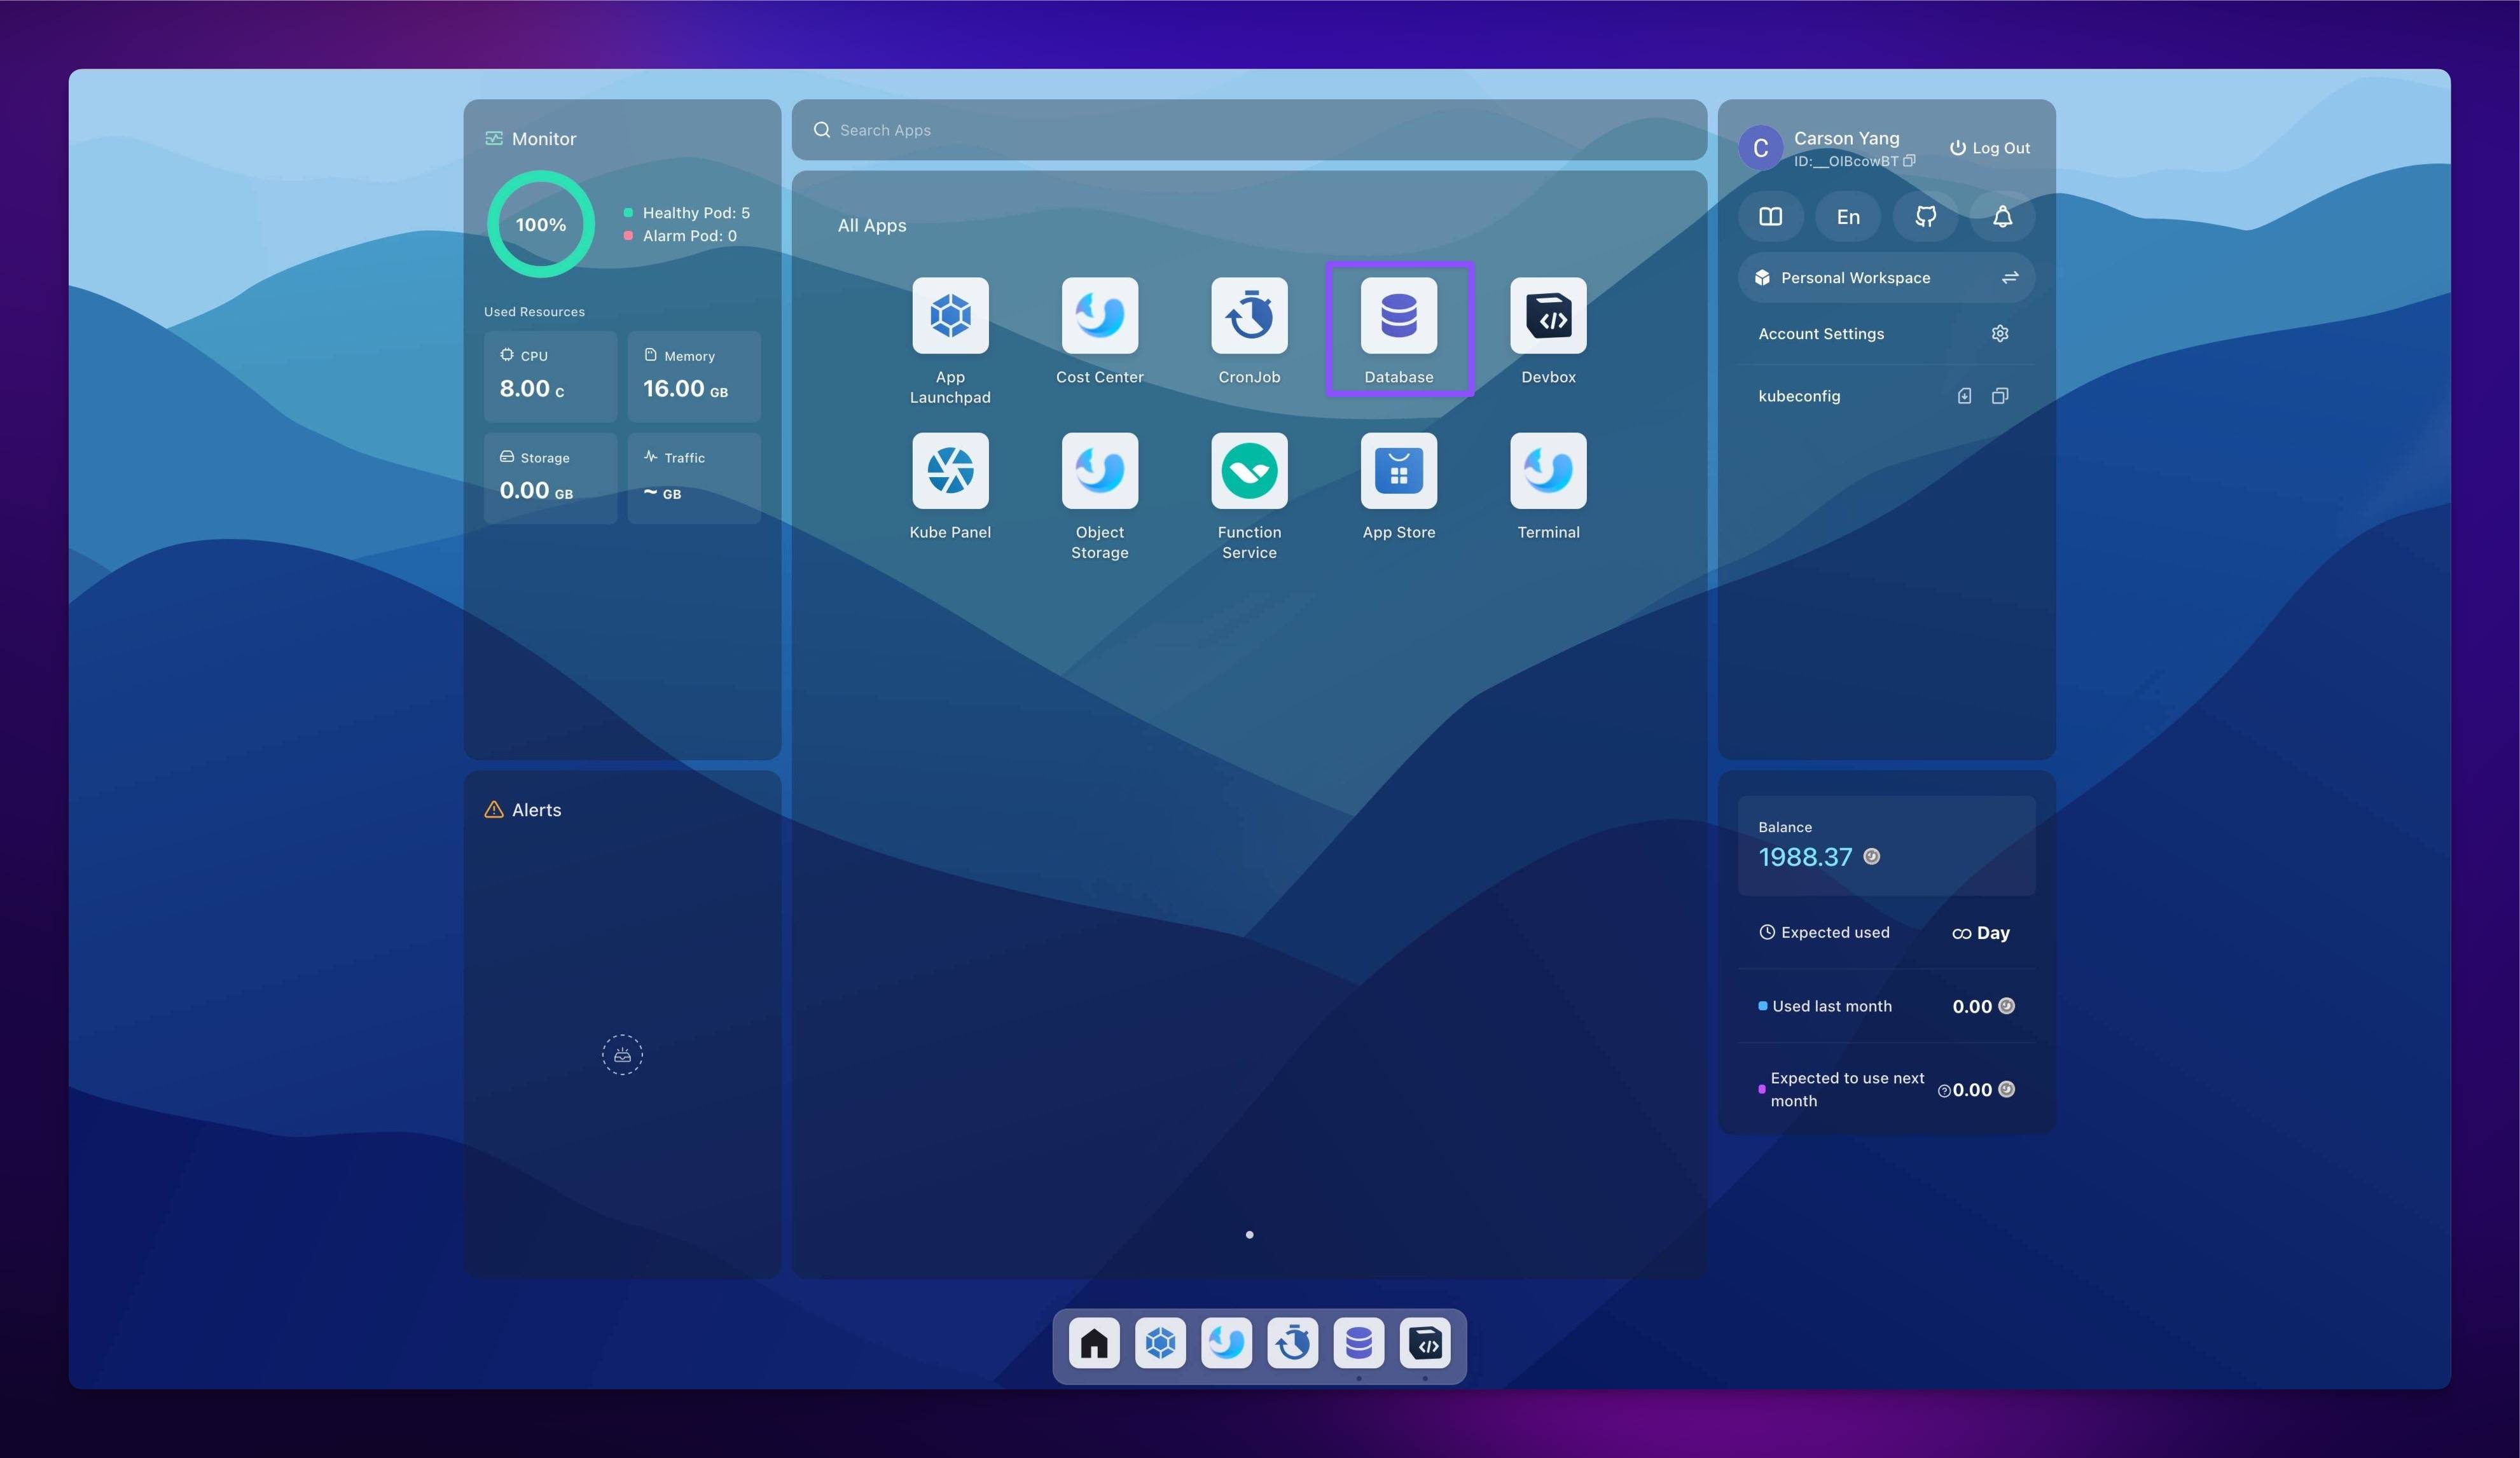Copy the kubeconfig to clipboard
Image resolution: width=2520 pixels, height=1458 pixels.
pyautogui.click(x=1999, y=396)
